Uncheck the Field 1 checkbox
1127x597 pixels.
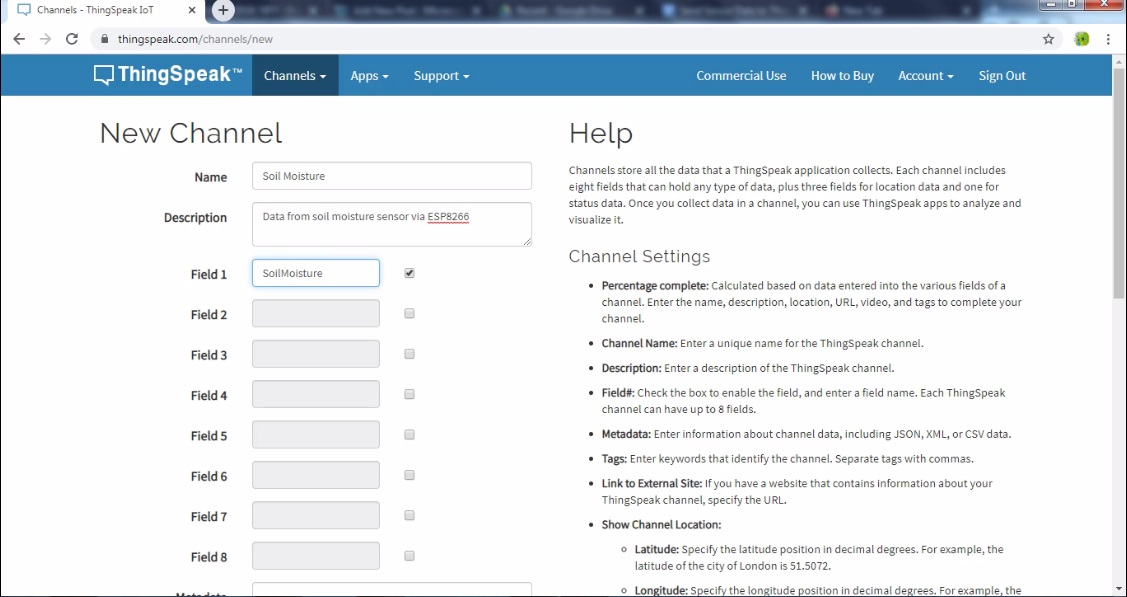[409, 273]
